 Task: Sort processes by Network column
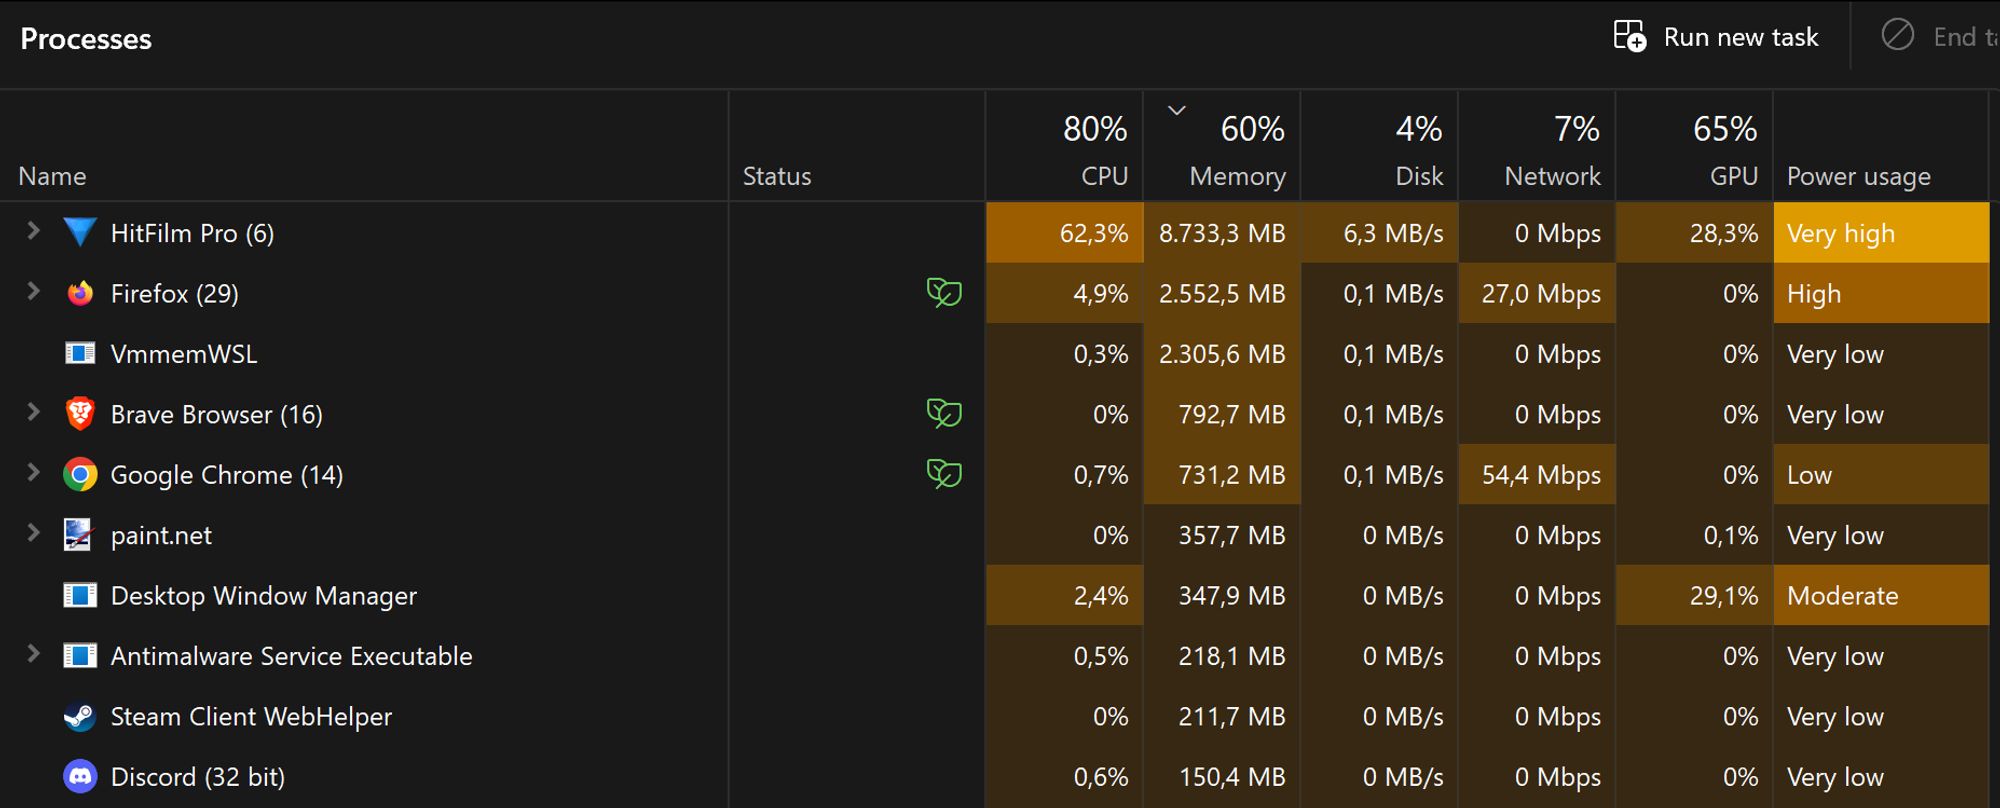[x=1537, y=147]
